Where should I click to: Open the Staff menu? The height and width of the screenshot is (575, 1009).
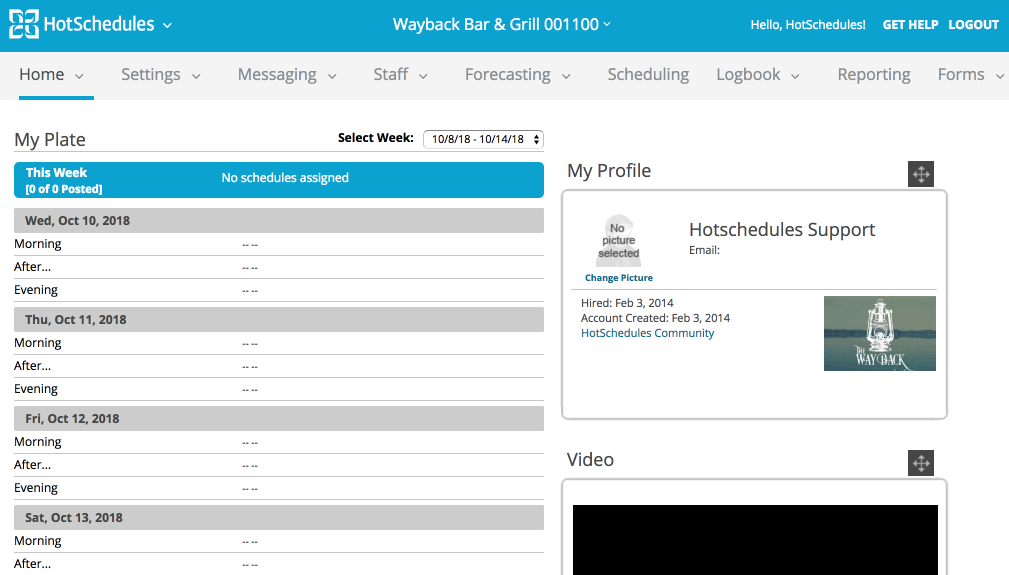pos(391,75)
